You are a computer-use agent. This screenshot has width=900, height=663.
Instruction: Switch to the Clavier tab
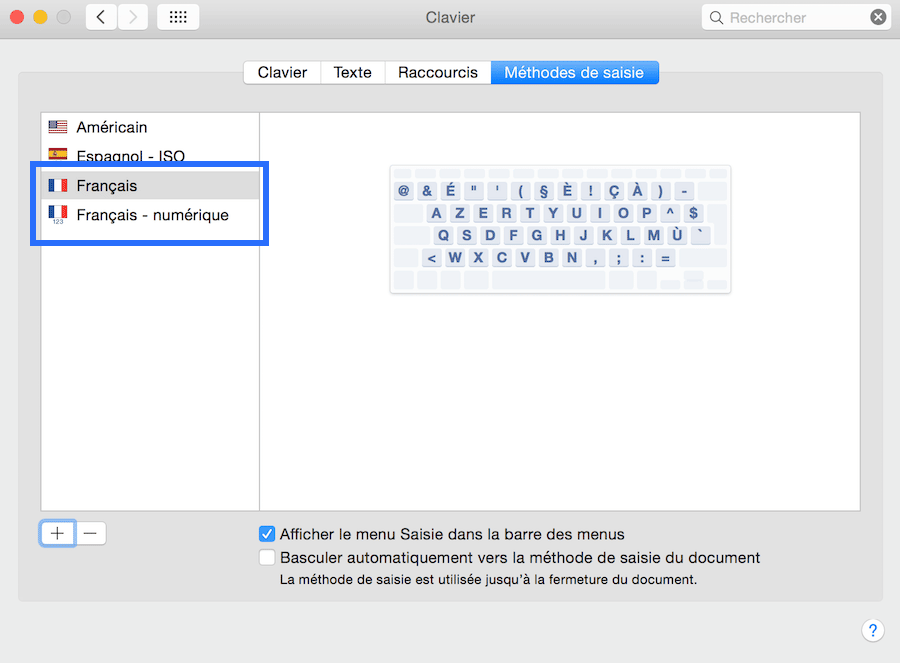tap(282, 72)
